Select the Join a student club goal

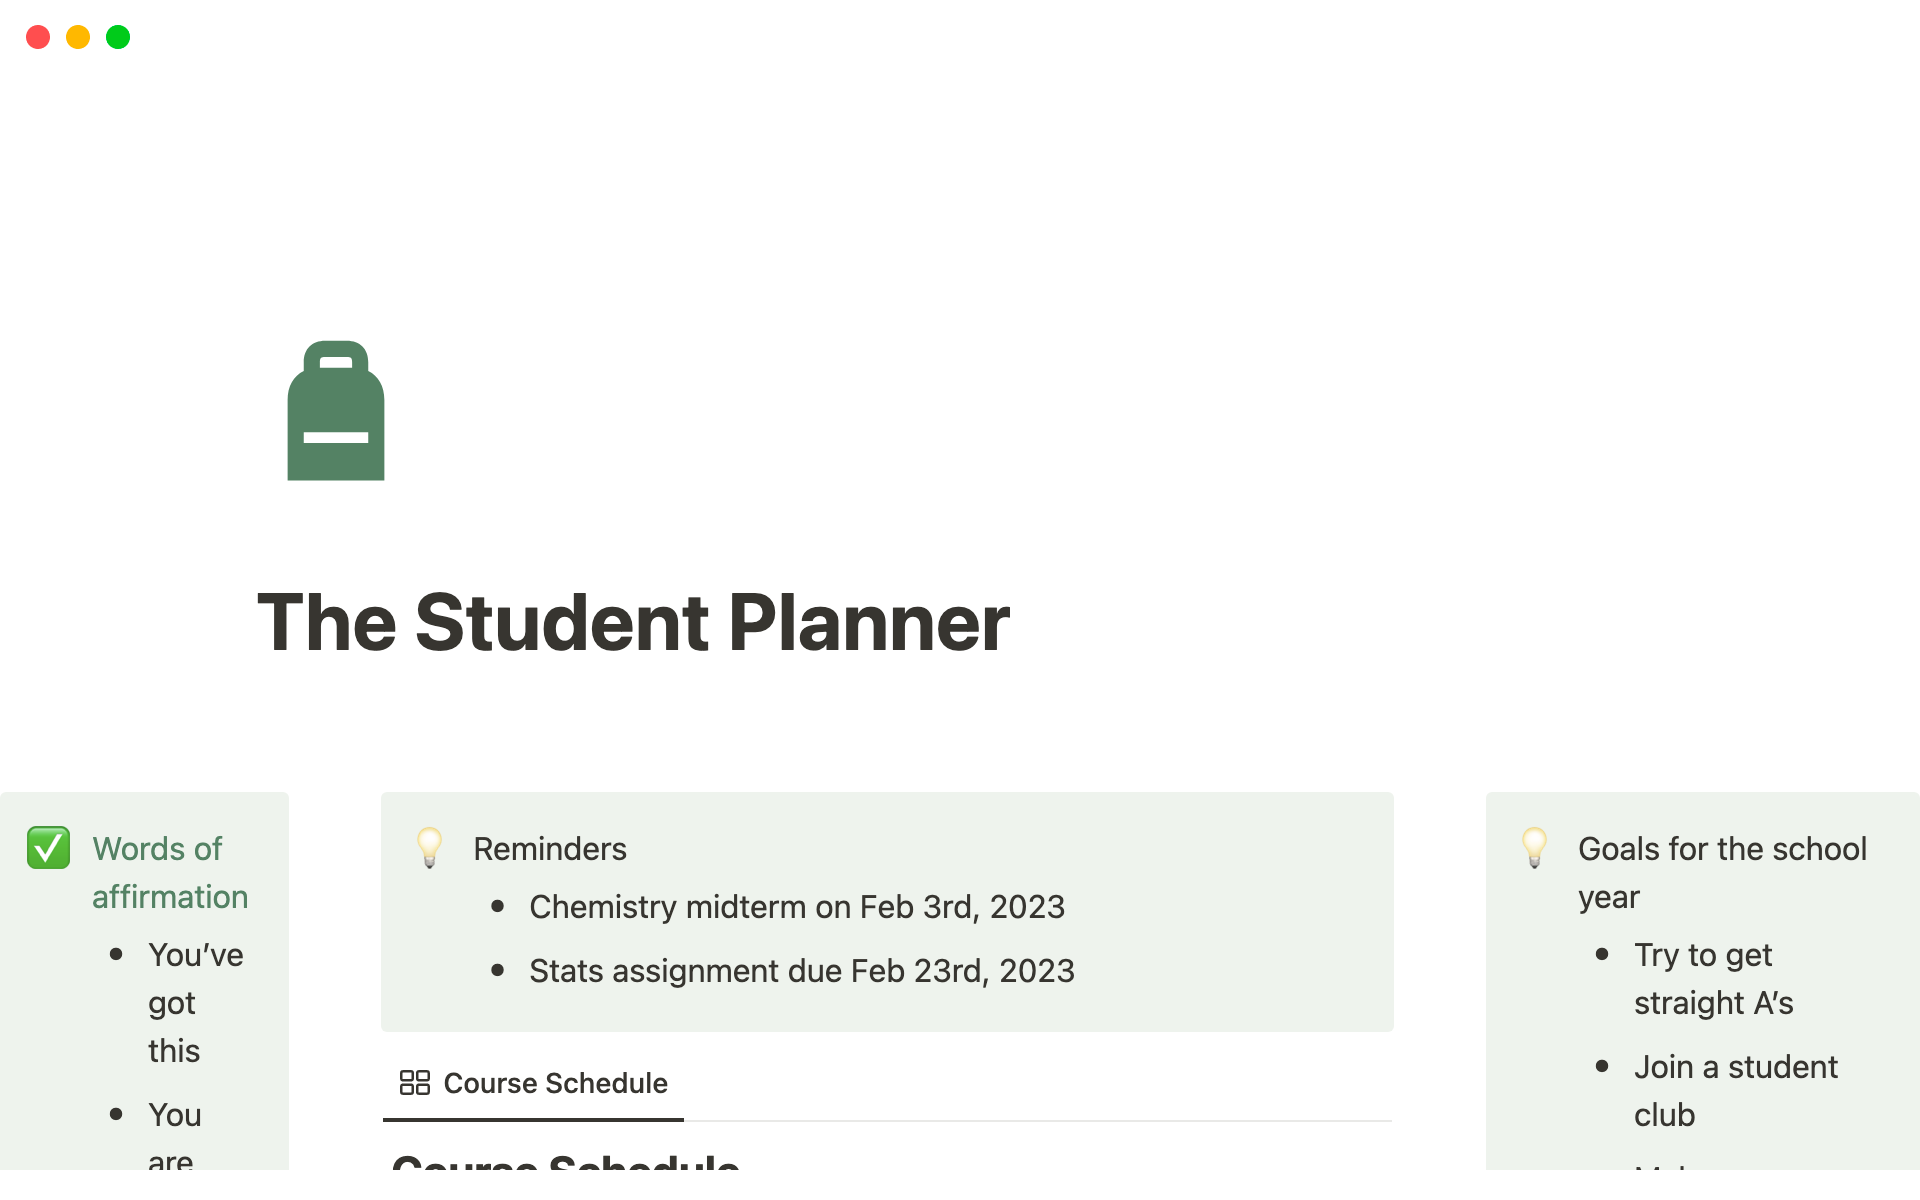[x=1735, y=1091]
